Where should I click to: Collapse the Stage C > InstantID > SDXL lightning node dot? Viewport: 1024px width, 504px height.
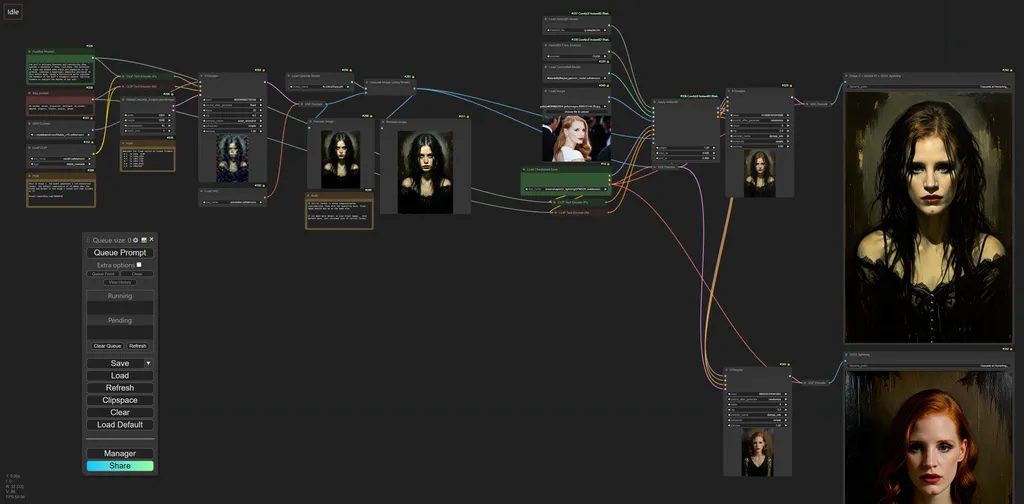pyautogui.click(x=848, y=76)
